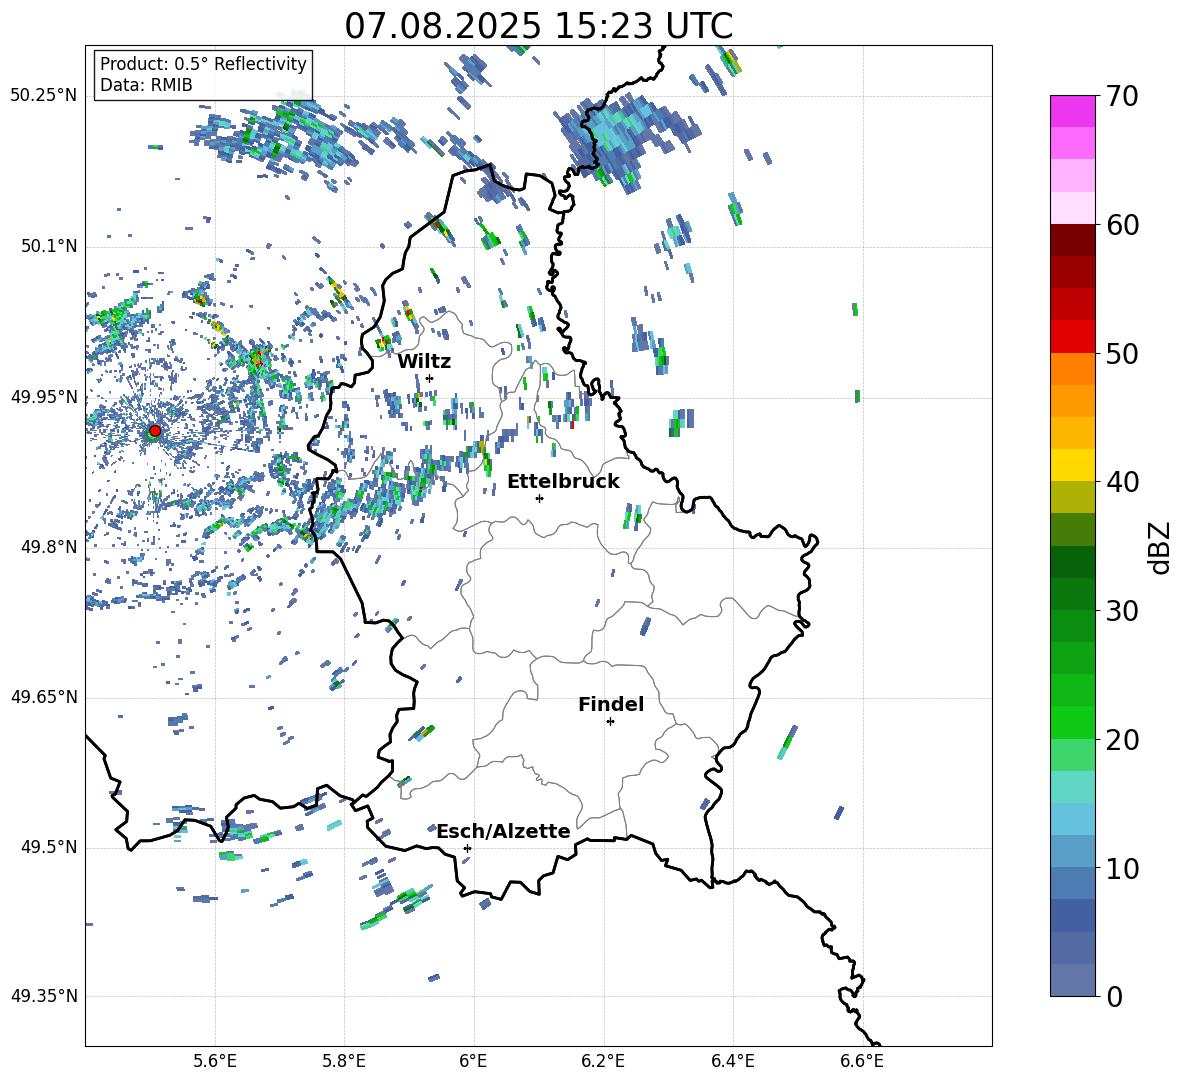Screen dimensions: 1184x1081
Task: Click the 5.8°E longitude label
Action: (344, 1061)
